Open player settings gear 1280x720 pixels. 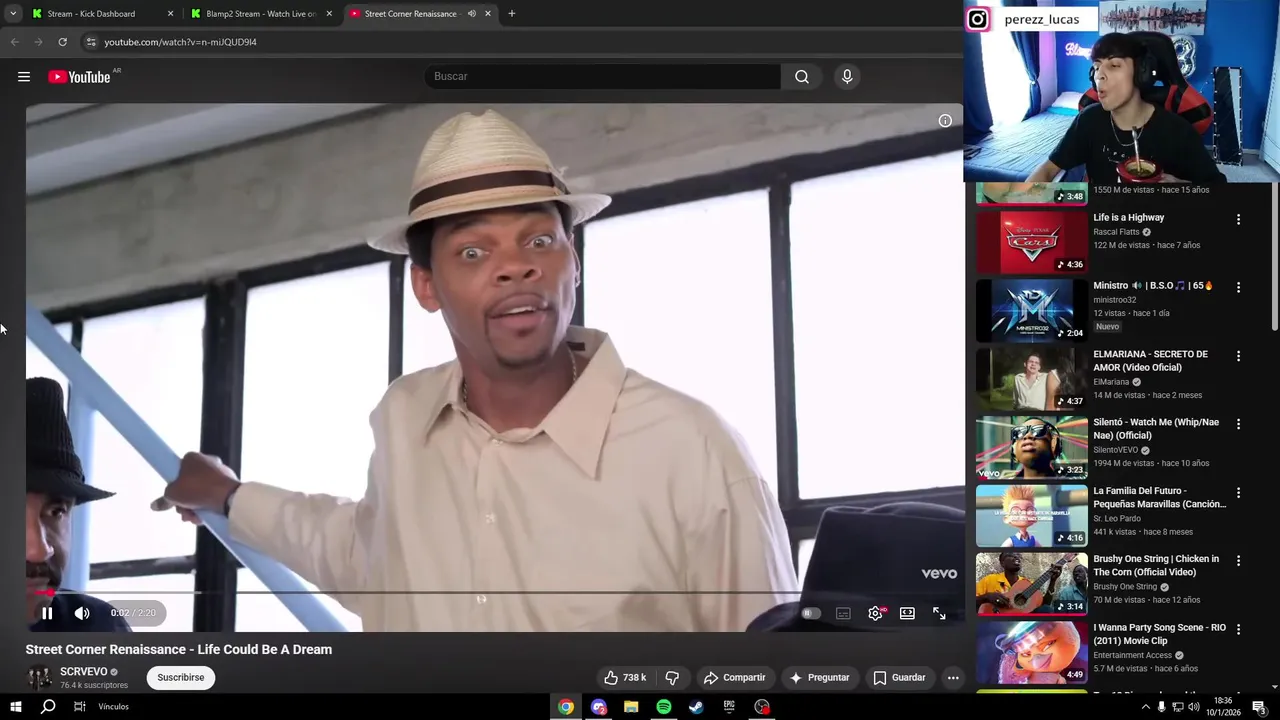click(x=875, y=613)
